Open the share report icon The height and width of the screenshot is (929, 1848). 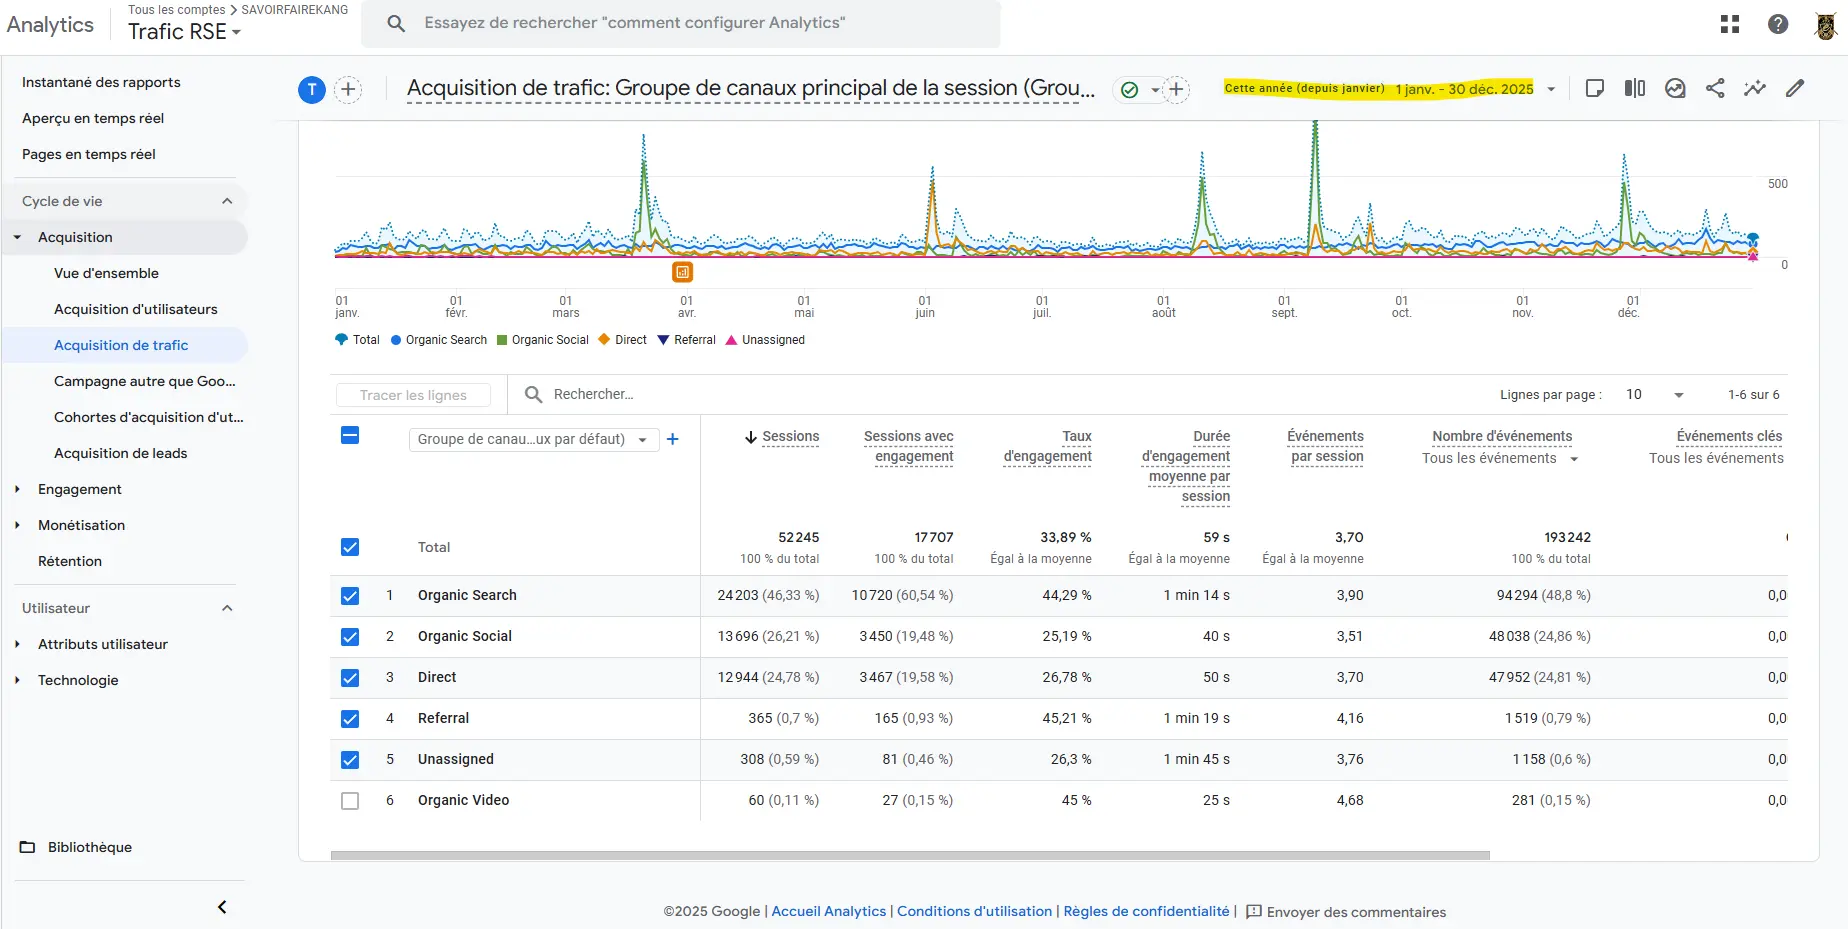(1715, 88)
